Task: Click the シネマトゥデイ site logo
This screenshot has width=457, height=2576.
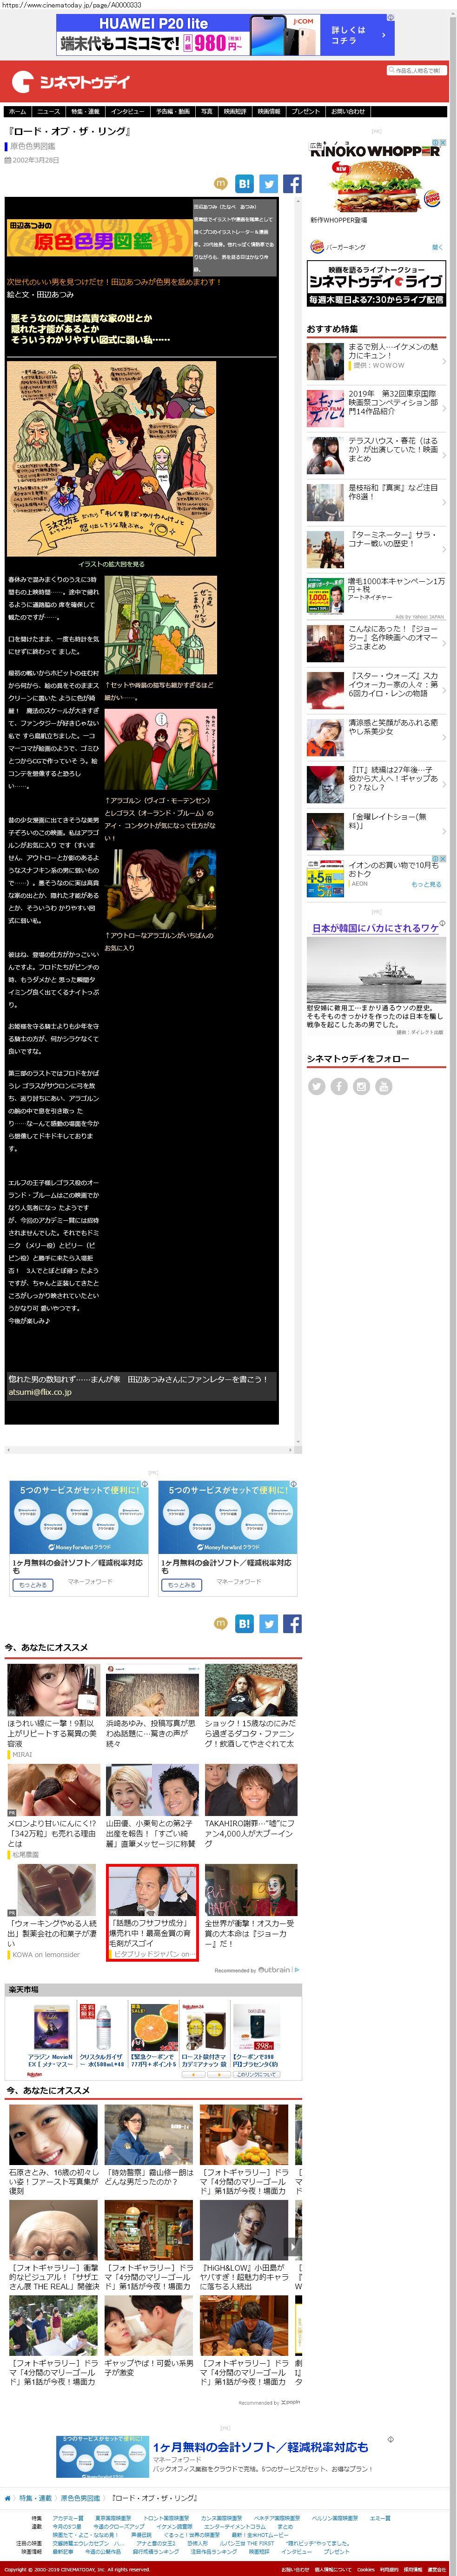Action: (70, 82)
